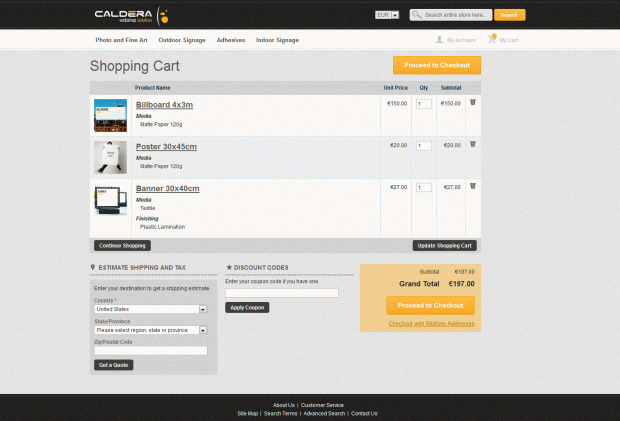Click the My Cart shopping cart icon
The height and width of the screenshot is (421, 620).
tap(492, 39)
